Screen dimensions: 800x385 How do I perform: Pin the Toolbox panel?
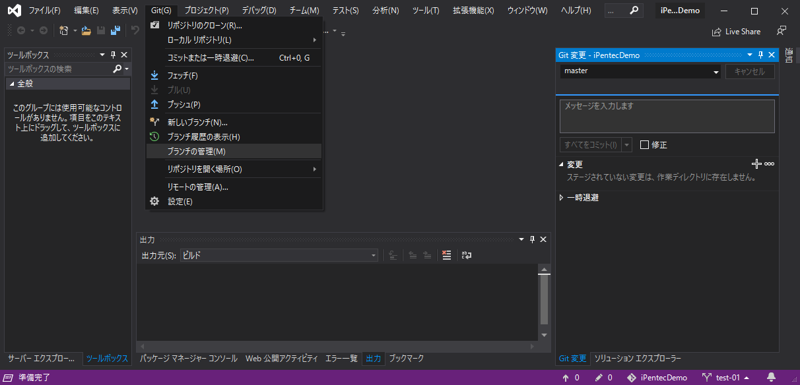[113, 55]
